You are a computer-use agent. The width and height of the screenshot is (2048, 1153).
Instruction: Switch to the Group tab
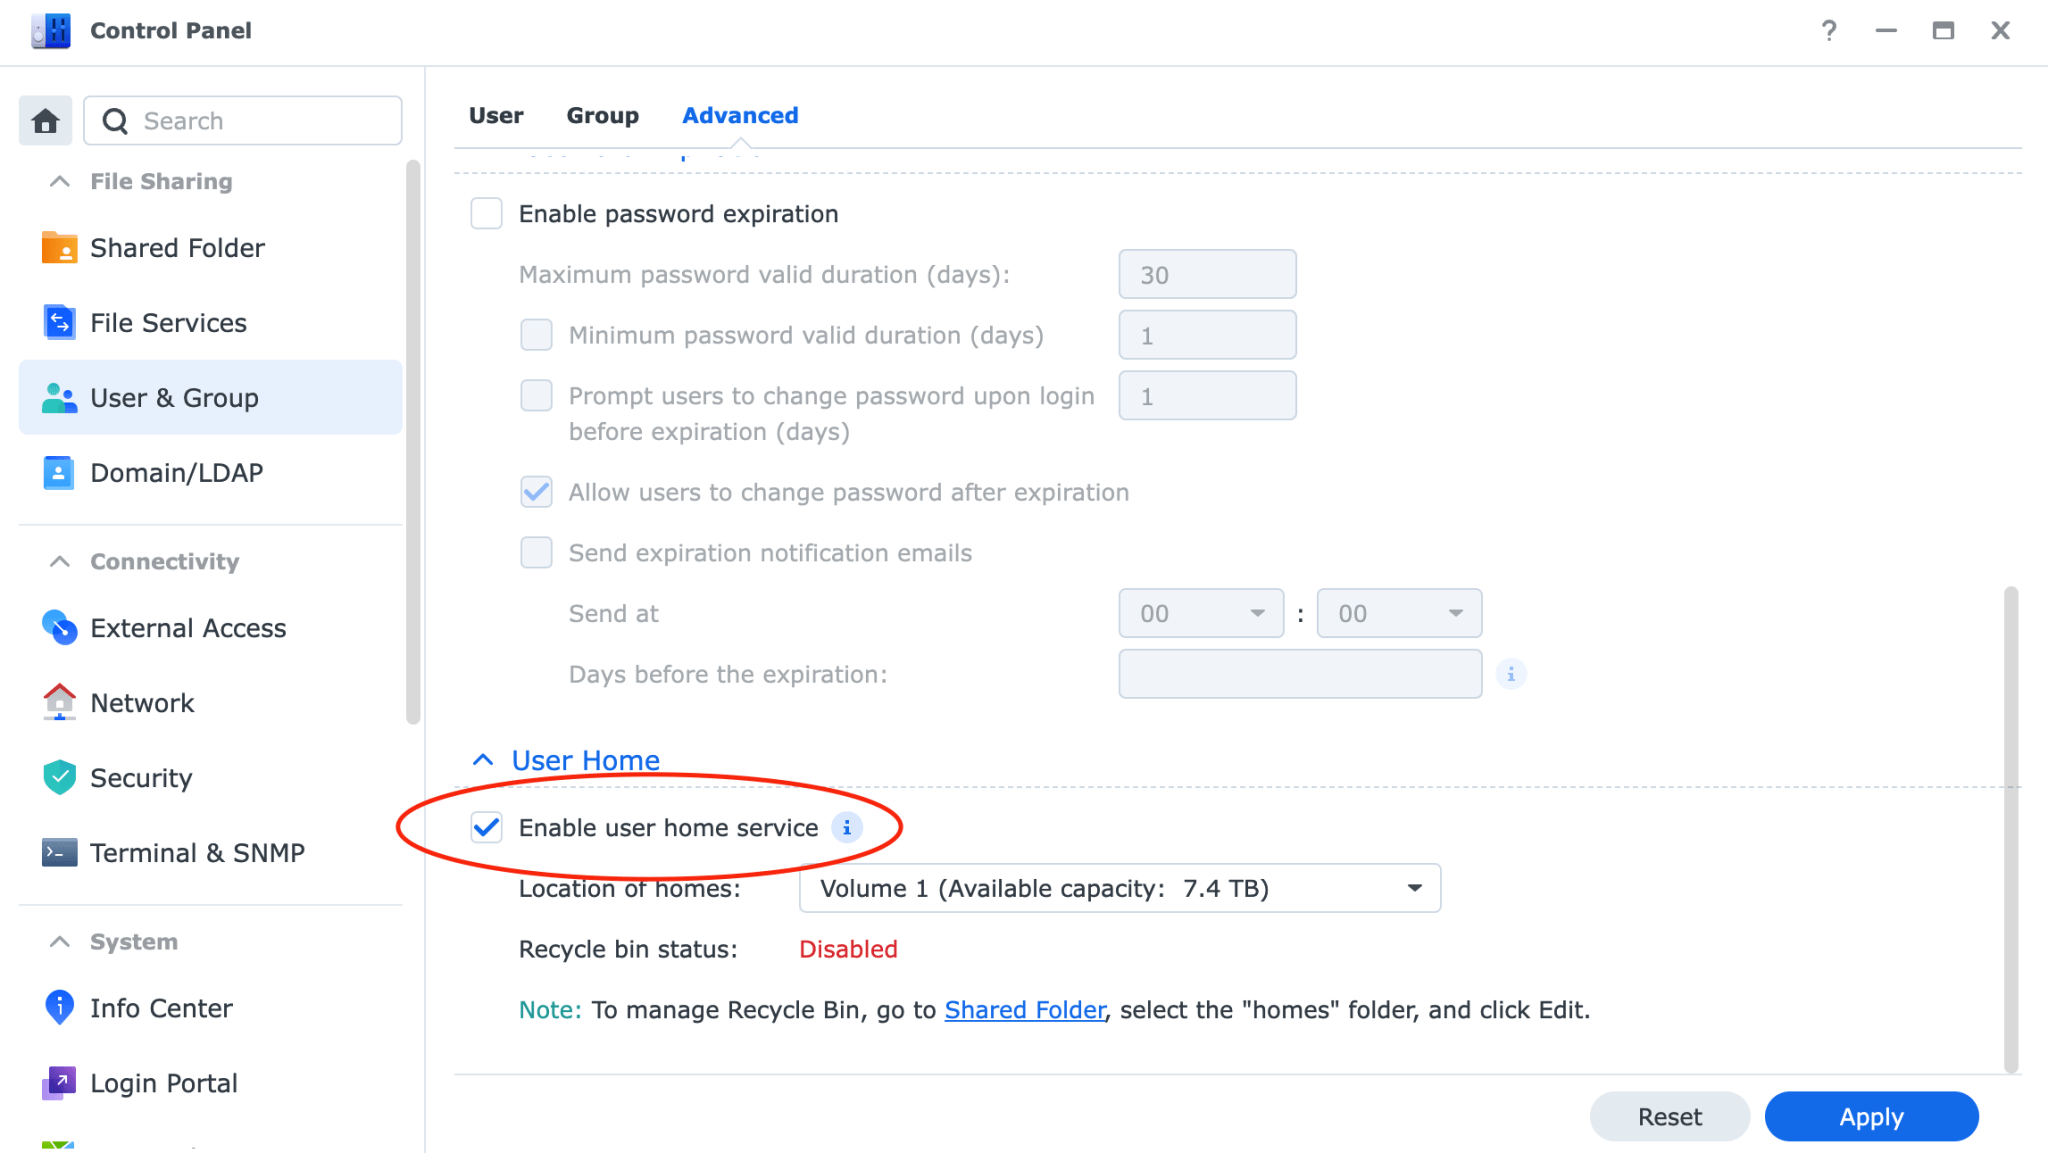(x=603, y=115)
